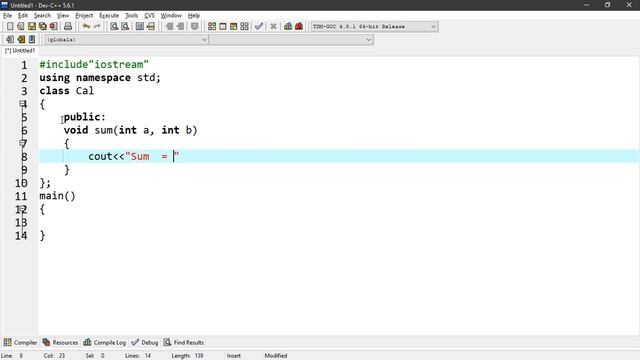Undo the last edit via toolbar icon
Image resolution: width=640 pixels, height=360 pixels.
(86, 27)
